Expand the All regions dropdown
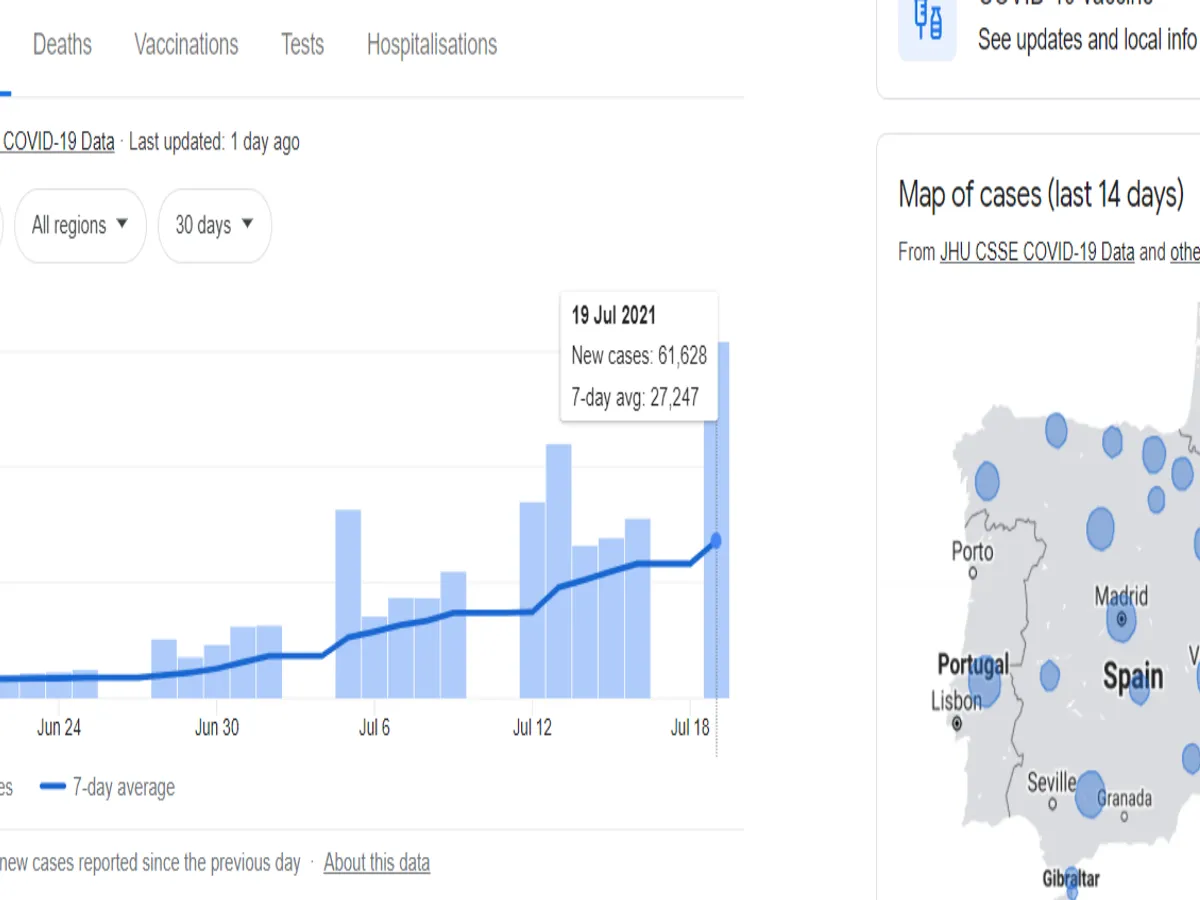1200x900 pixels. pyautogui.click(x=80, y=225)
